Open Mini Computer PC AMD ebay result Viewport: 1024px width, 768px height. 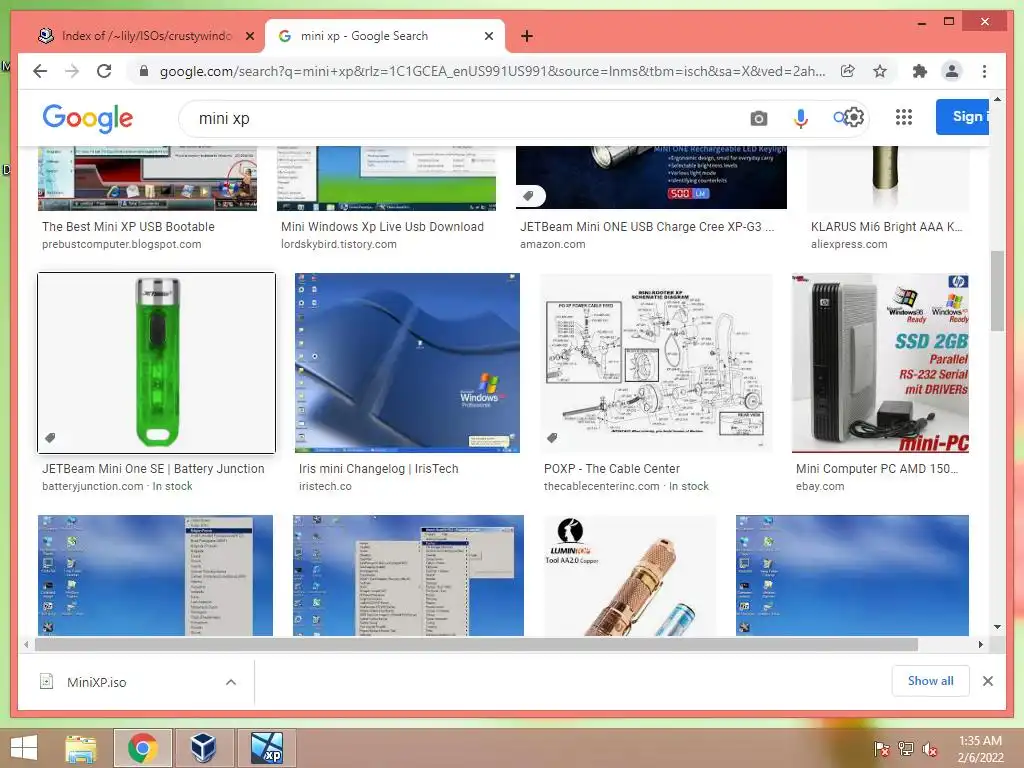[x=876, y=468]
